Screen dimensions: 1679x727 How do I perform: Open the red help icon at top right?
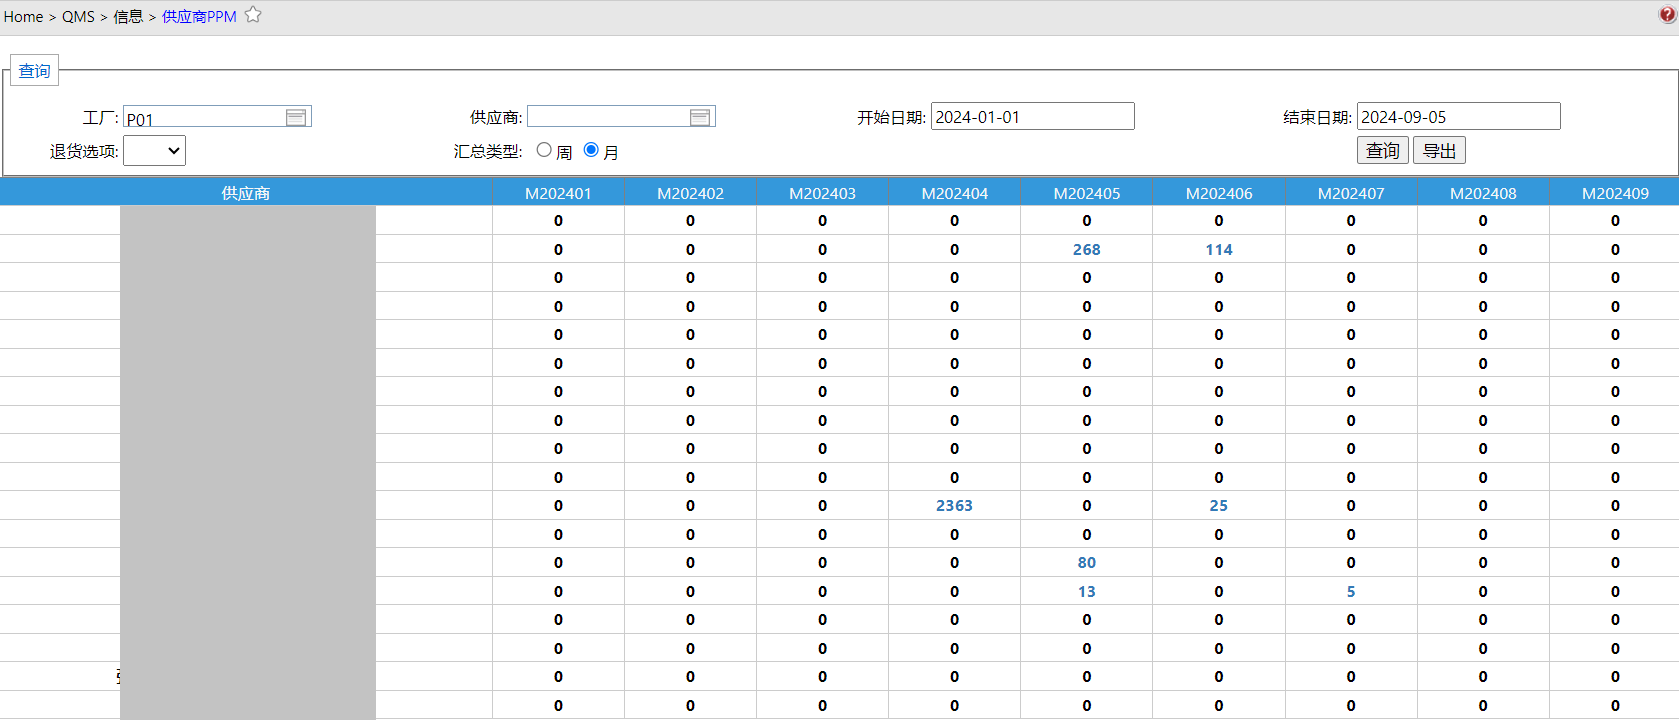click(x=1668, y=14)
